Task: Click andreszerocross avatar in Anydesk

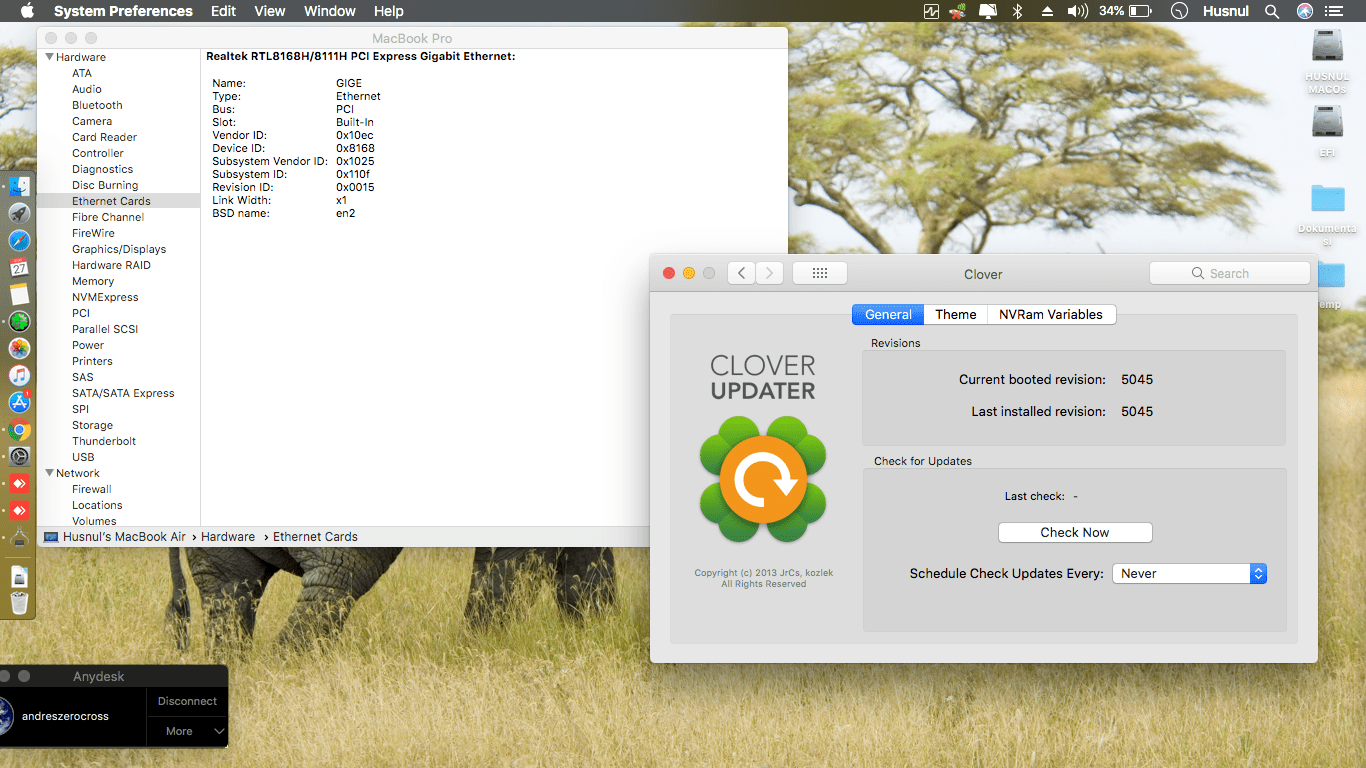Action: (x=6, y=716)
